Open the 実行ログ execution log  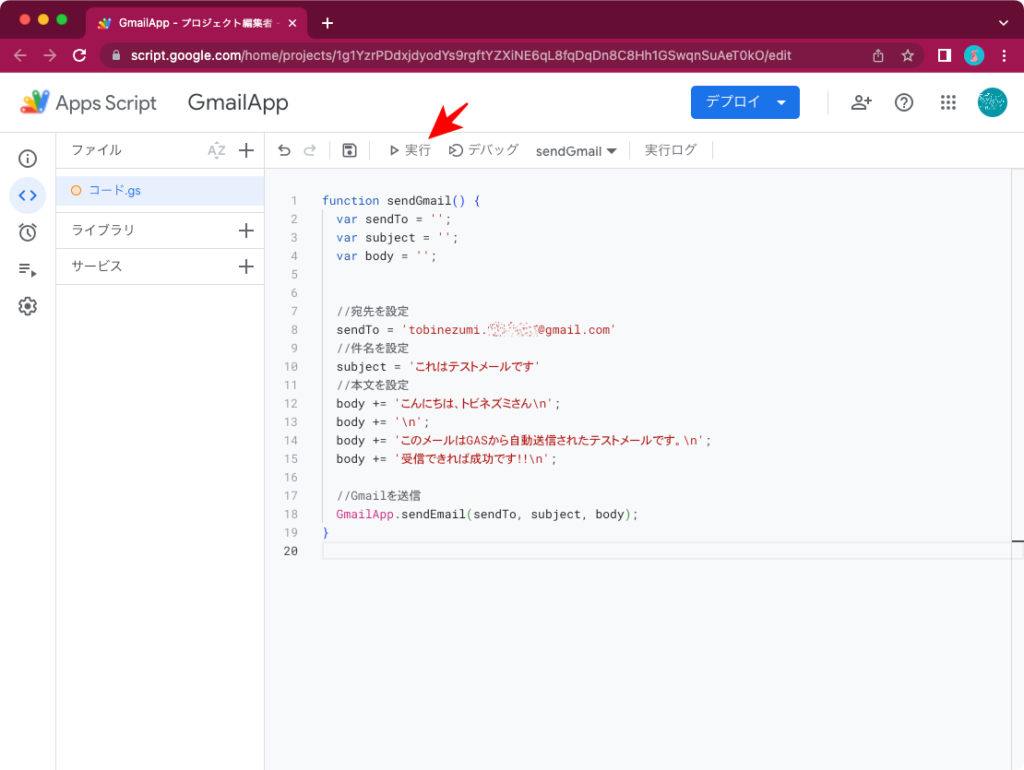[x=671, y=151]
